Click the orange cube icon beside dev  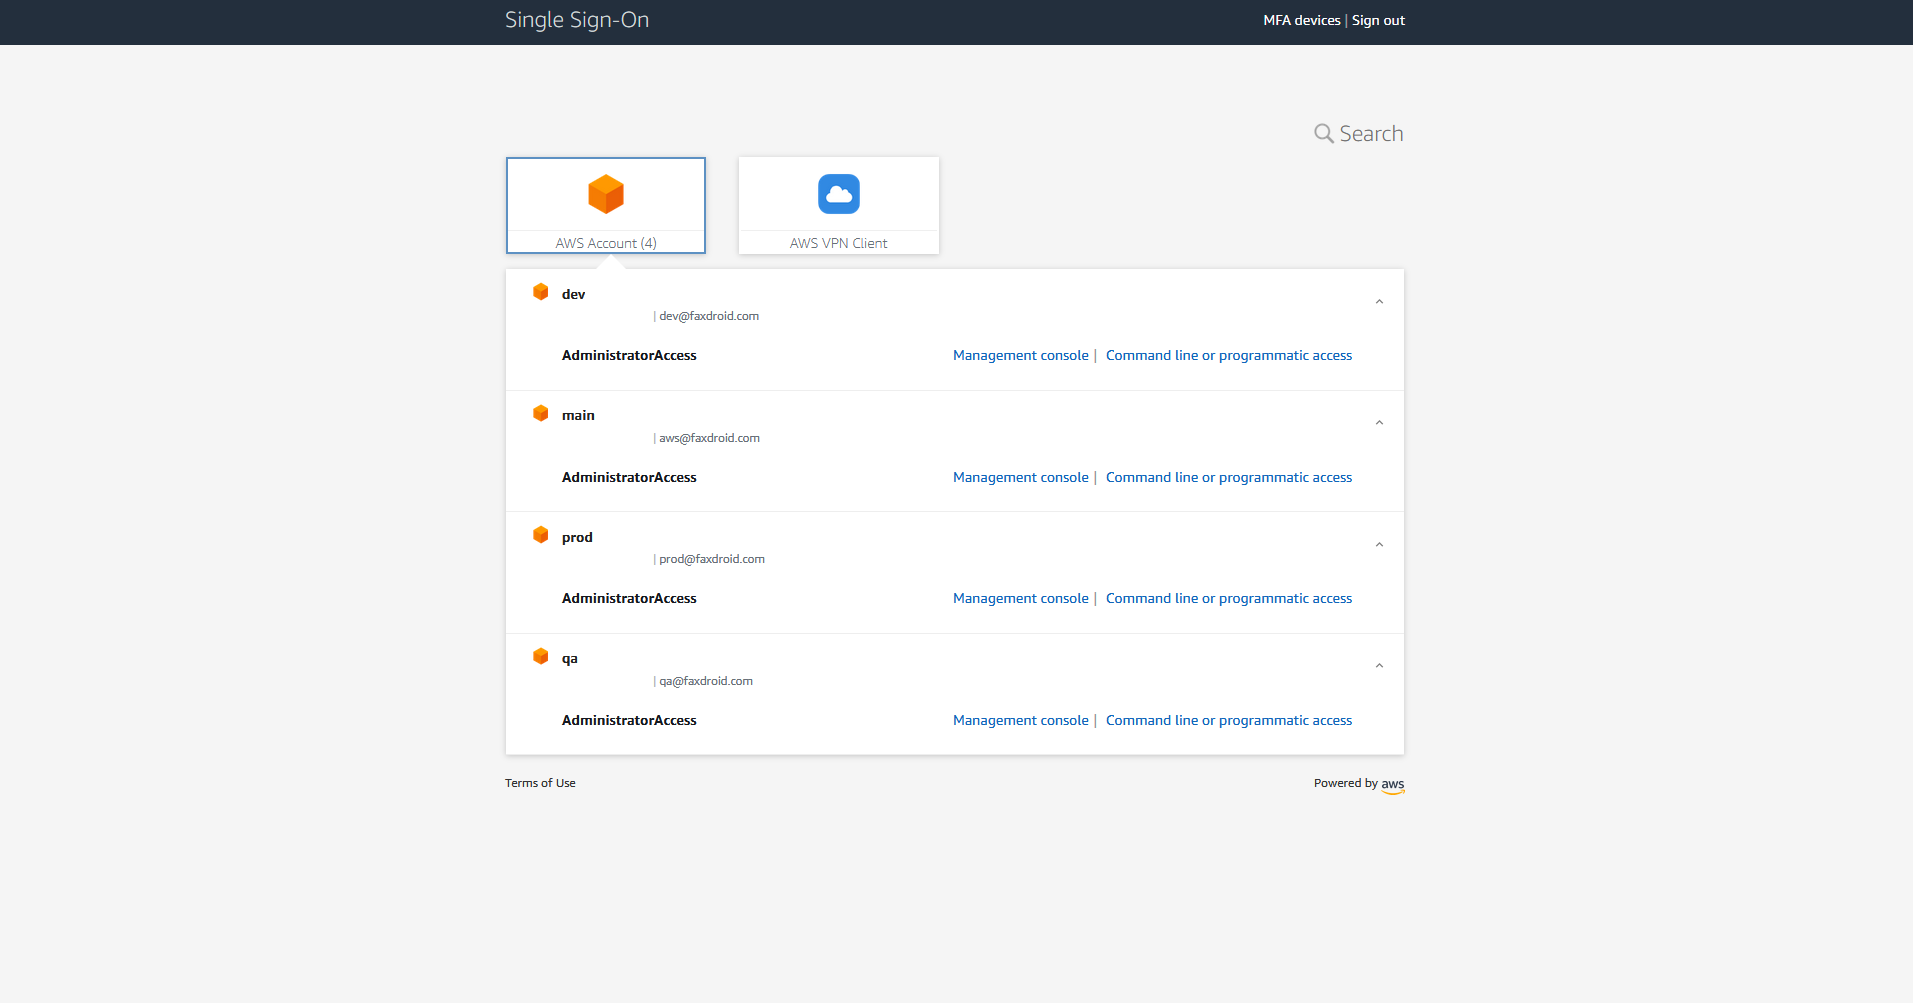[541, 292]
